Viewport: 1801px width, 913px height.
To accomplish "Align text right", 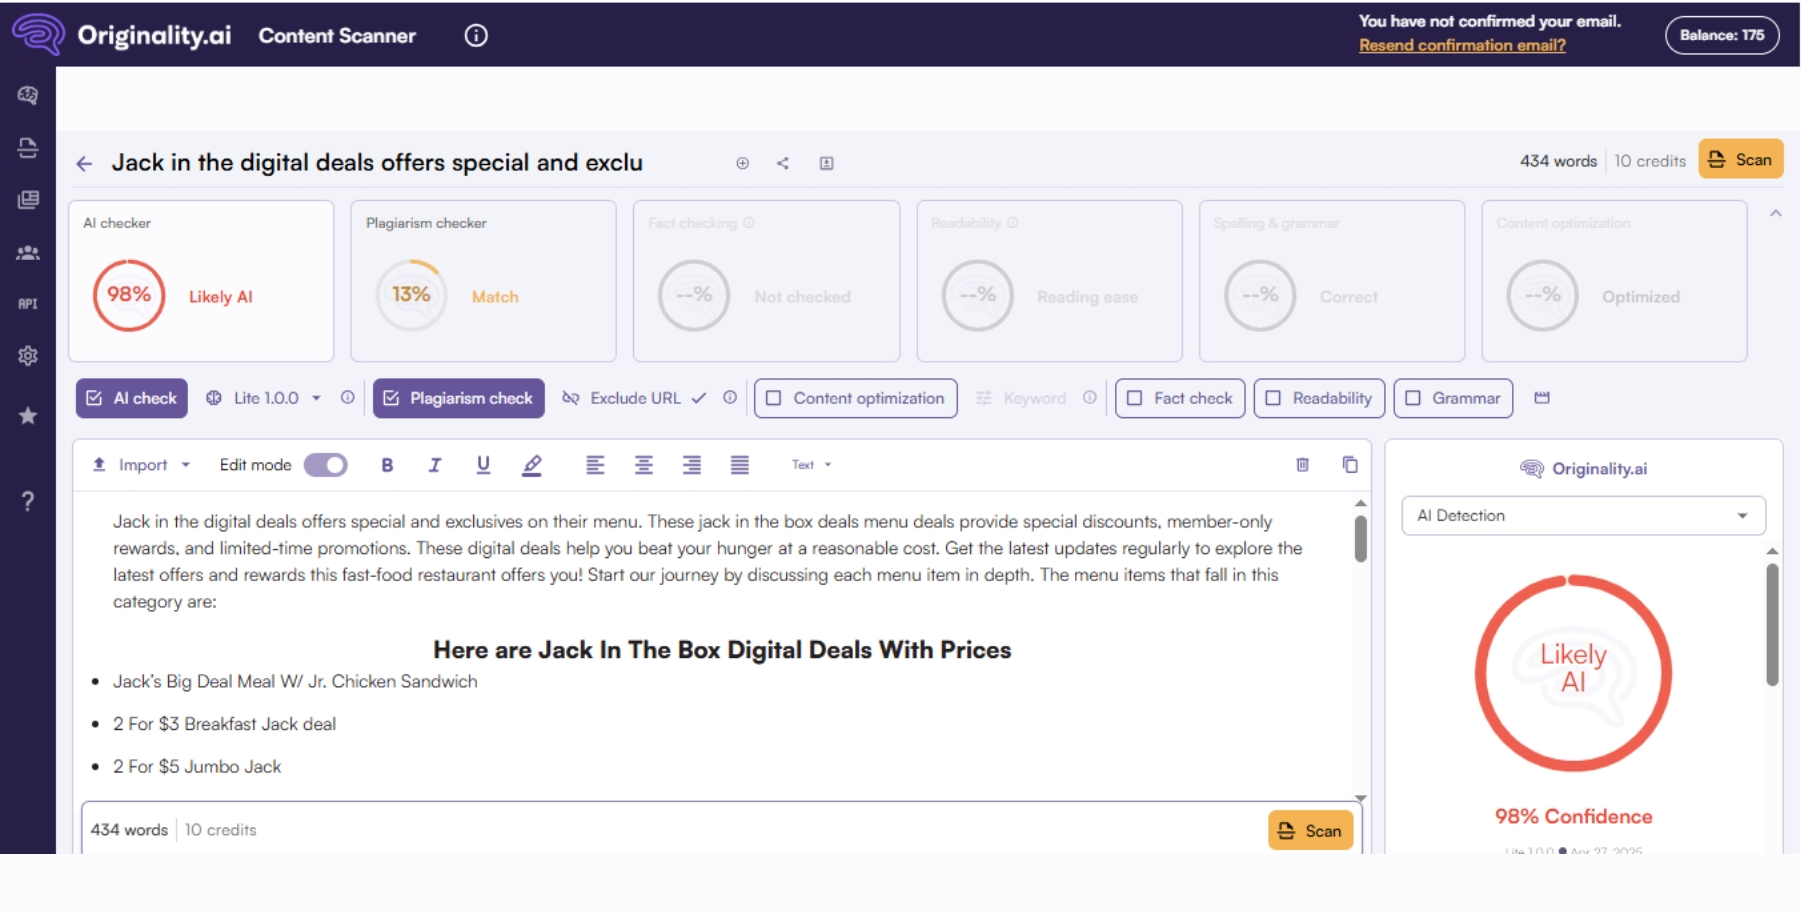I will point(691,465).
